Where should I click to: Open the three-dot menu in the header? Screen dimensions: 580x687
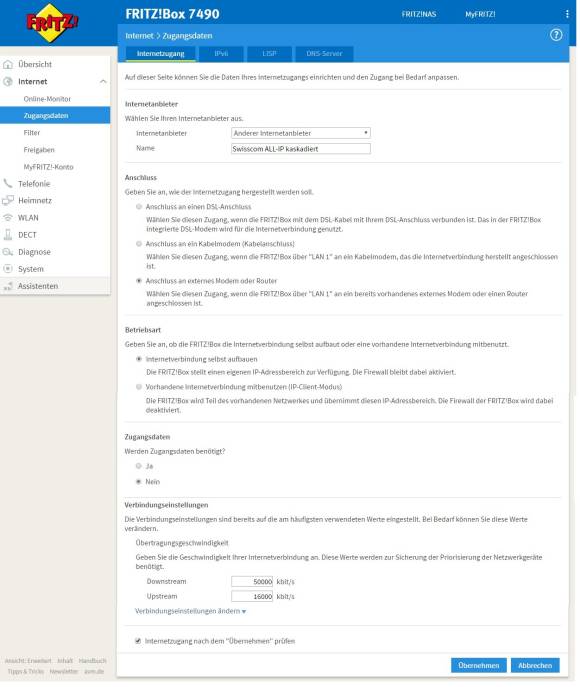pyautogui.click(x=567, y=14)
